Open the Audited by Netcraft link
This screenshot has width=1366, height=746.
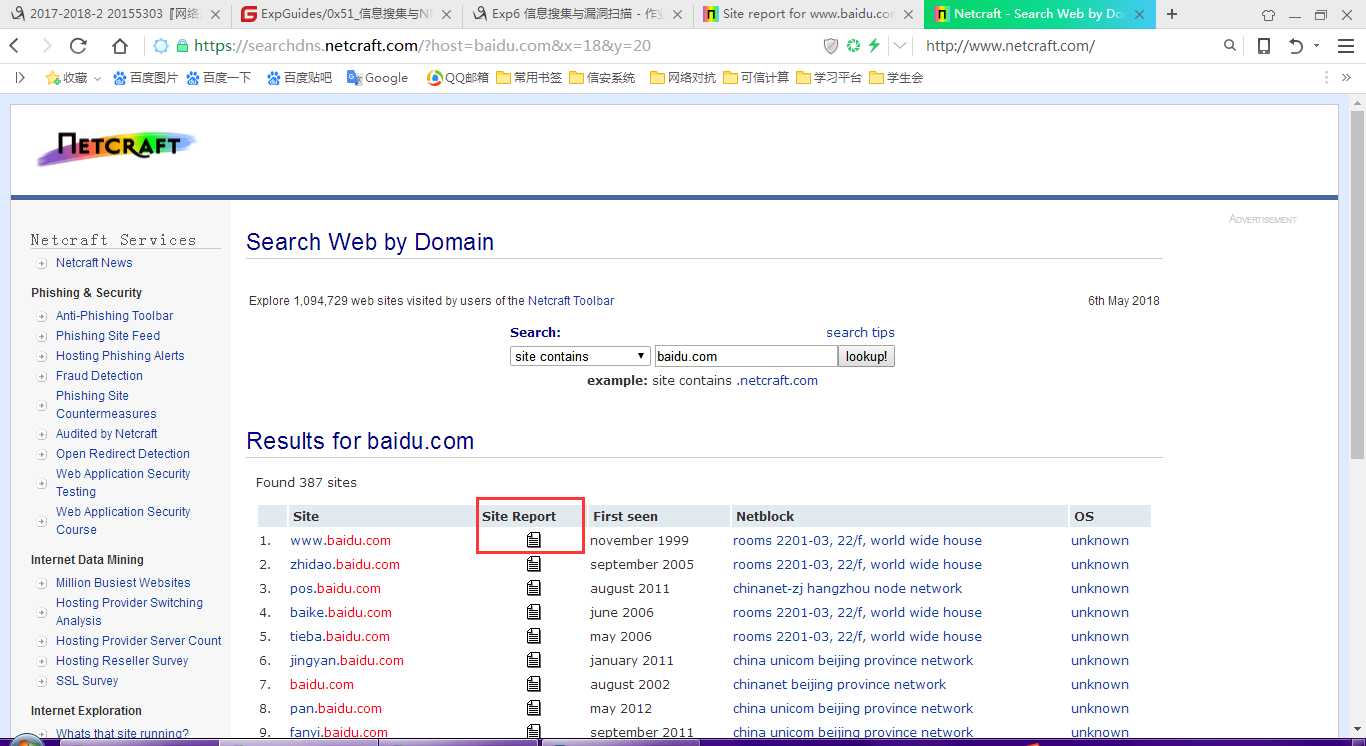[x=107, y=434]
